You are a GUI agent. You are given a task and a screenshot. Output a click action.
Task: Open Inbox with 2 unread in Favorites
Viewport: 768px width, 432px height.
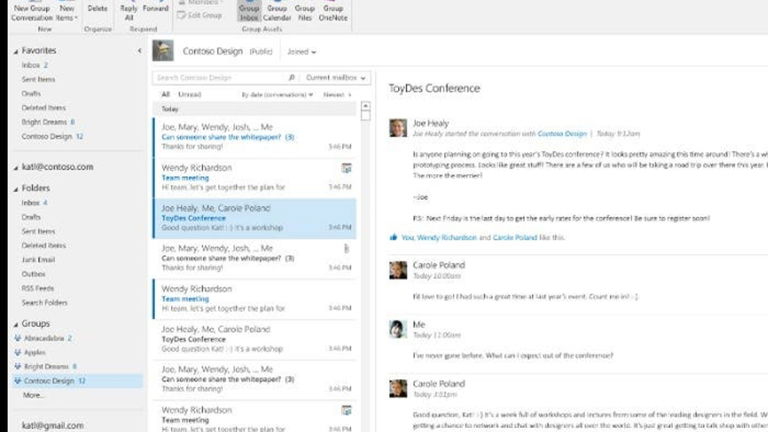(34, 65)
